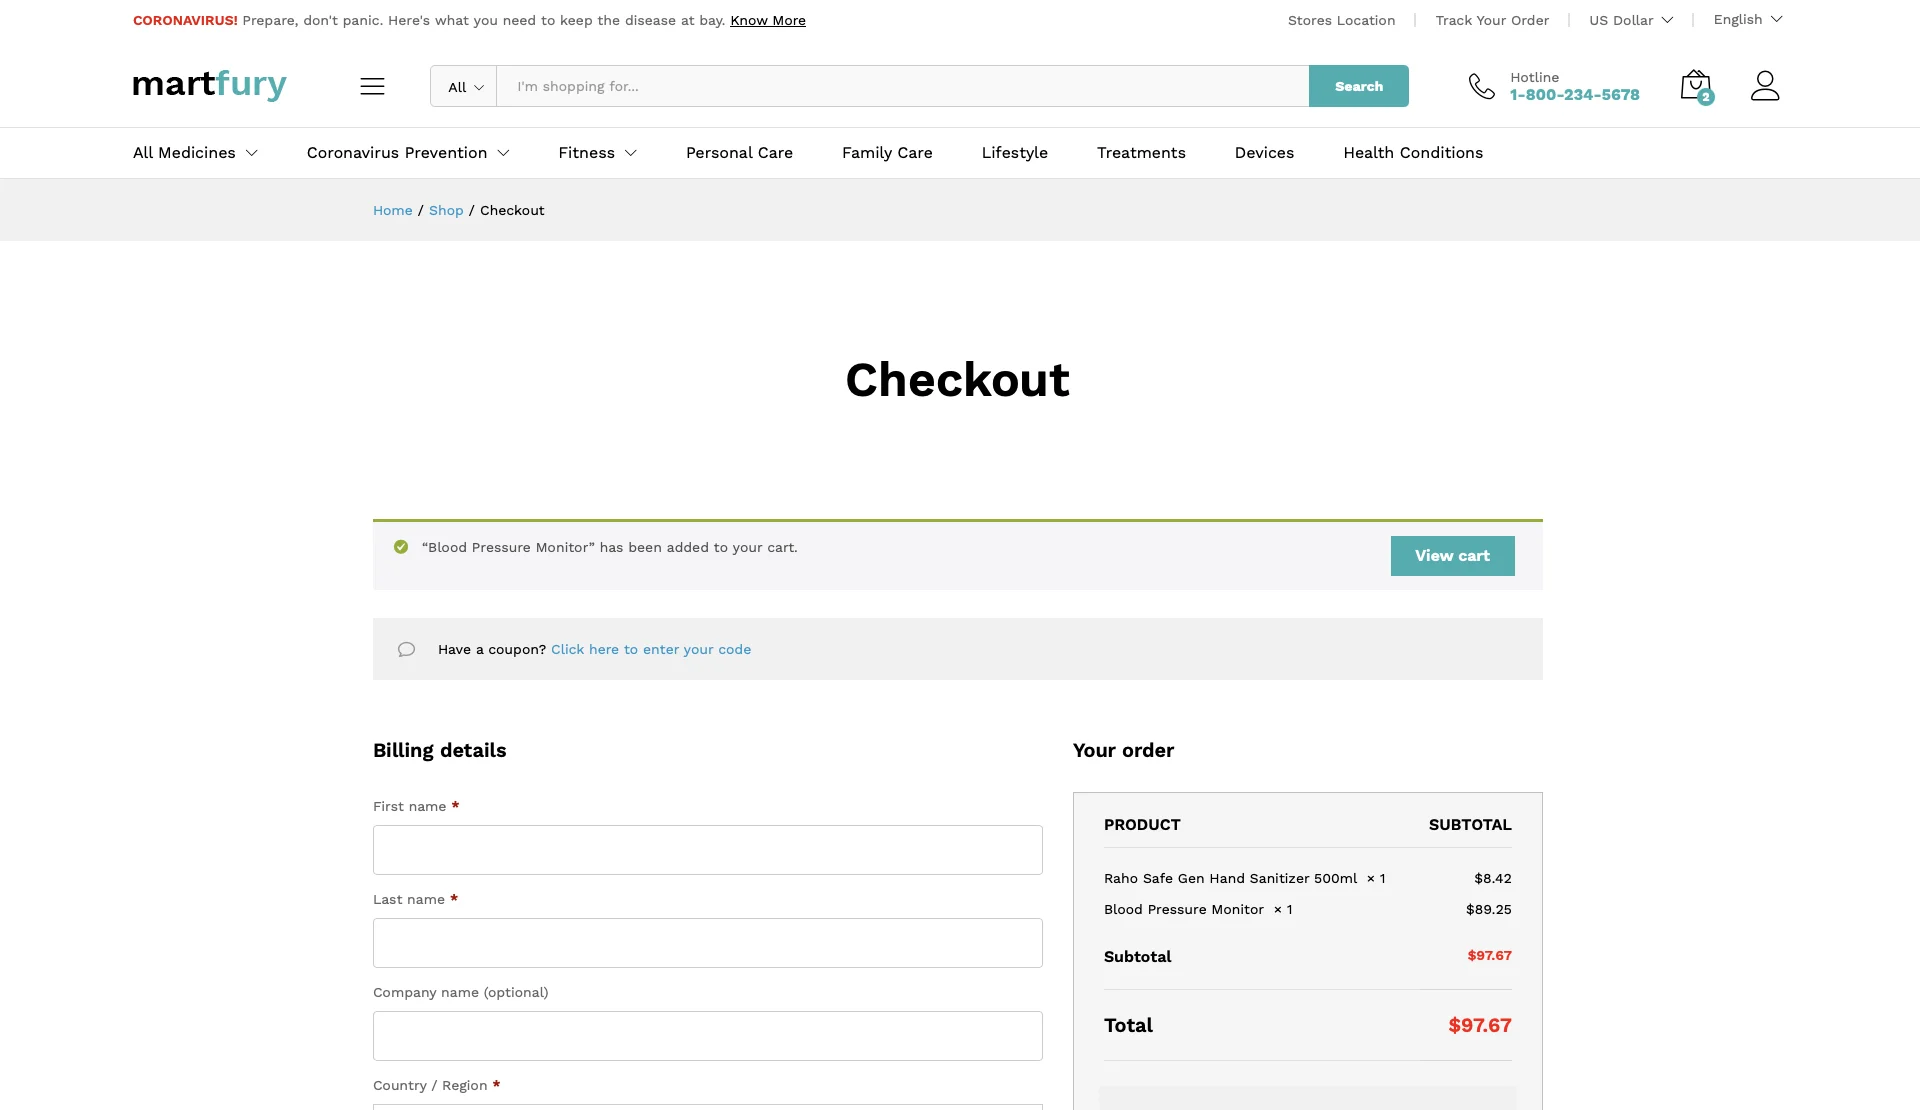Select the Devices menu item
This screenshot has width=1920, height=1110.
tap(1264, 153)
